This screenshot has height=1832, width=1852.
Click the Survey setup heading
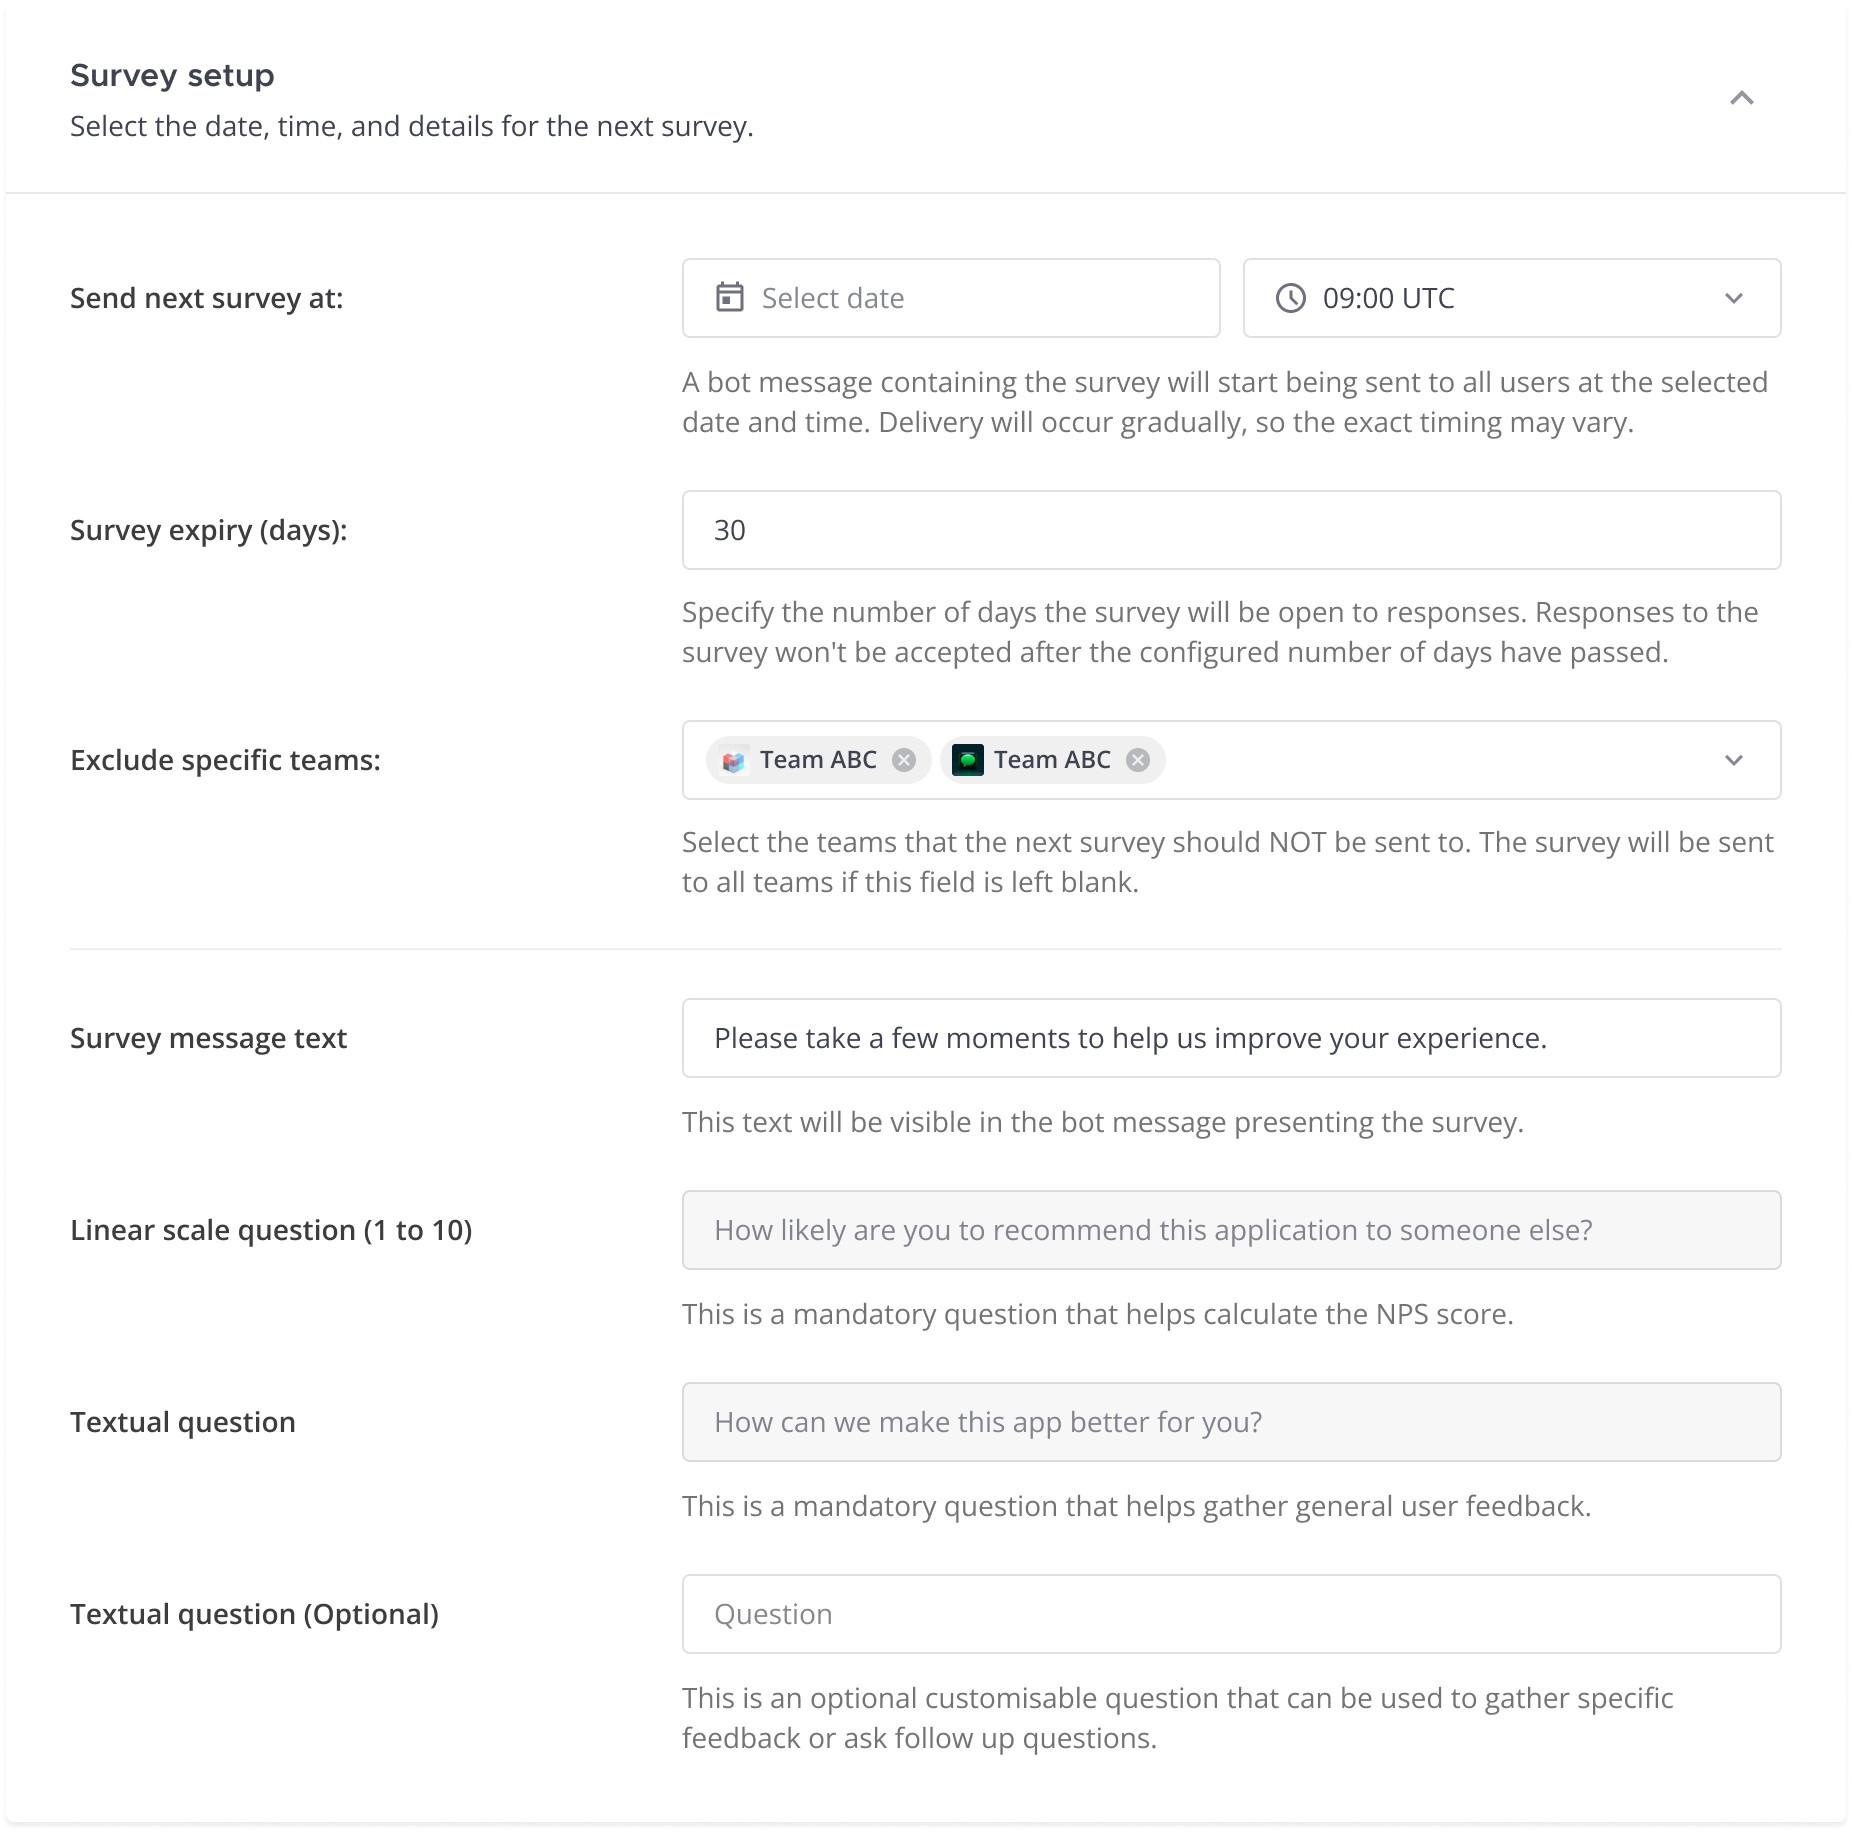point(171,74)
